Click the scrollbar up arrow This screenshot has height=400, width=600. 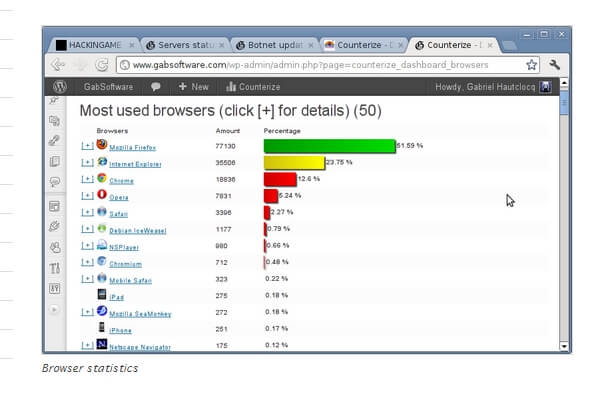click(564, 83)
